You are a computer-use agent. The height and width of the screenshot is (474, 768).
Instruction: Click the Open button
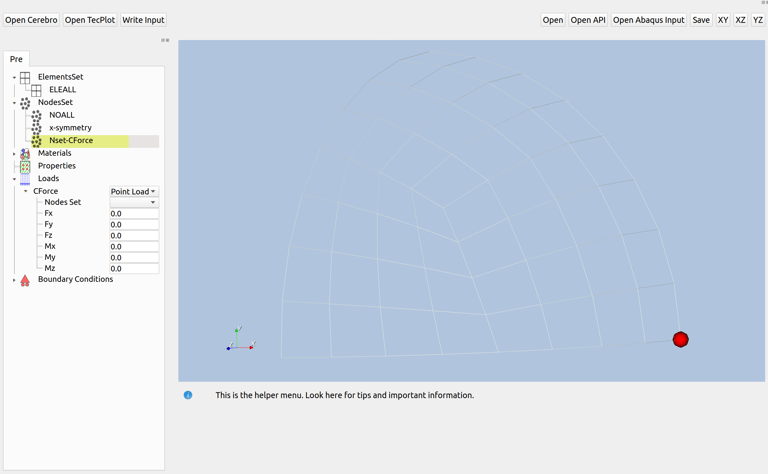click(553, 20)
